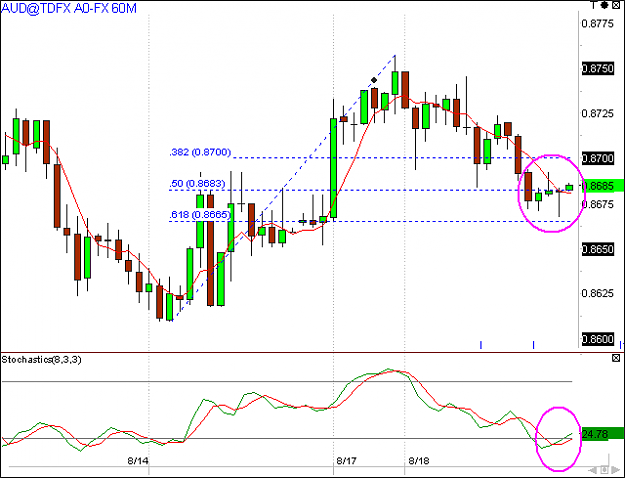The image size is (625, 478).
Task: Click the 0.8775 price axis label
Action: coord(597,24)
